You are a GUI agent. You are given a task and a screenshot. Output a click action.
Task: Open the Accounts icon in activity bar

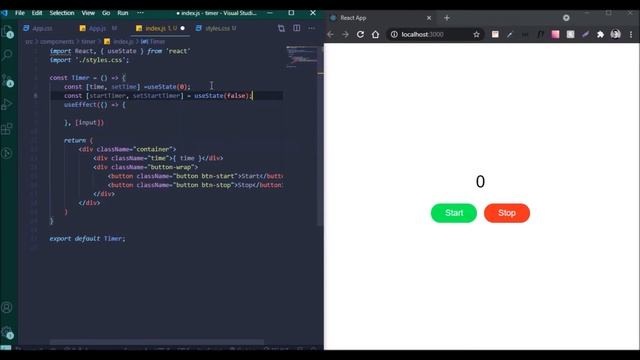7,307
